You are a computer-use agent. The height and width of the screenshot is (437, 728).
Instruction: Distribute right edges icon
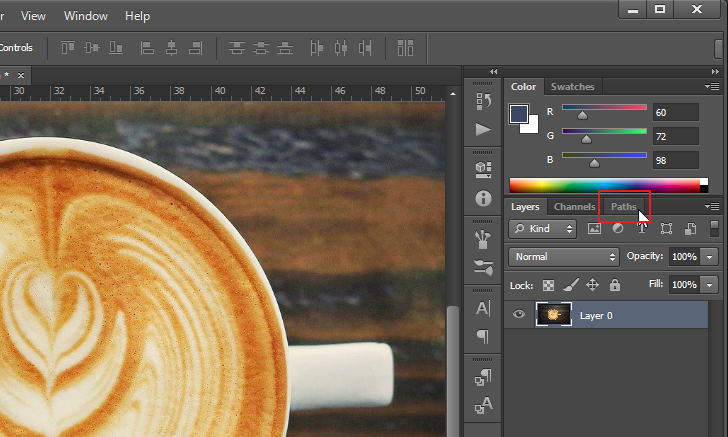tap(365, 48)
